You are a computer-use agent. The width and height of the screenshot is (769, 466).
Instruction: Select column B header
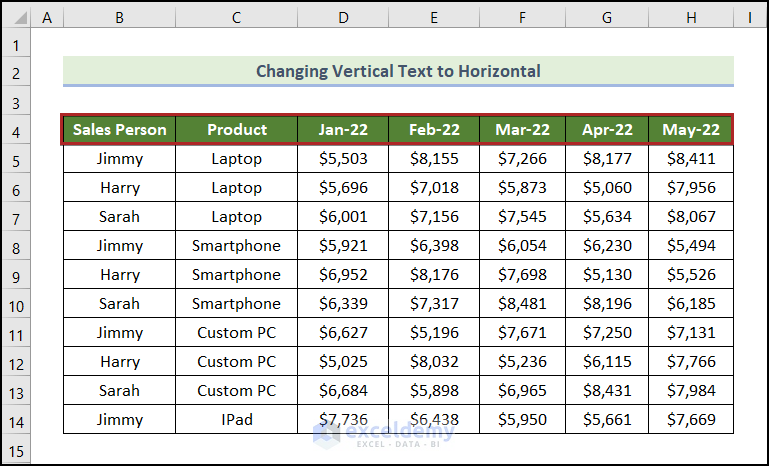(119, 16)
